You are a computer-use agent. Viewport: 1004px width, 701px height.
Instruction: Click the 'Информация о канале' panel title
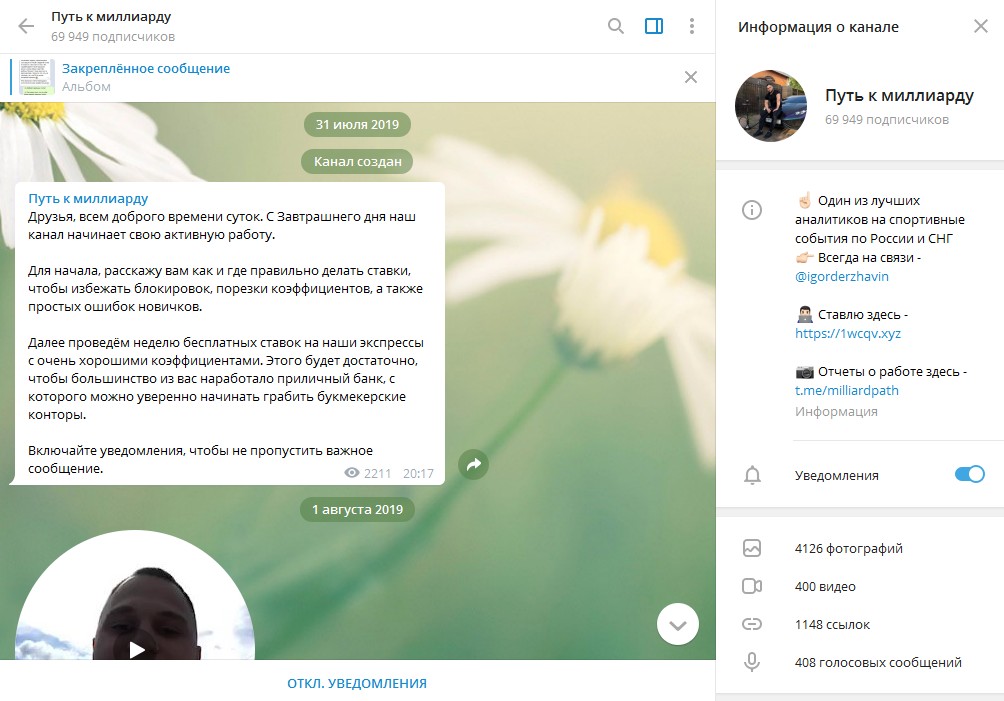pyautogui.click(x=818, y=27)
